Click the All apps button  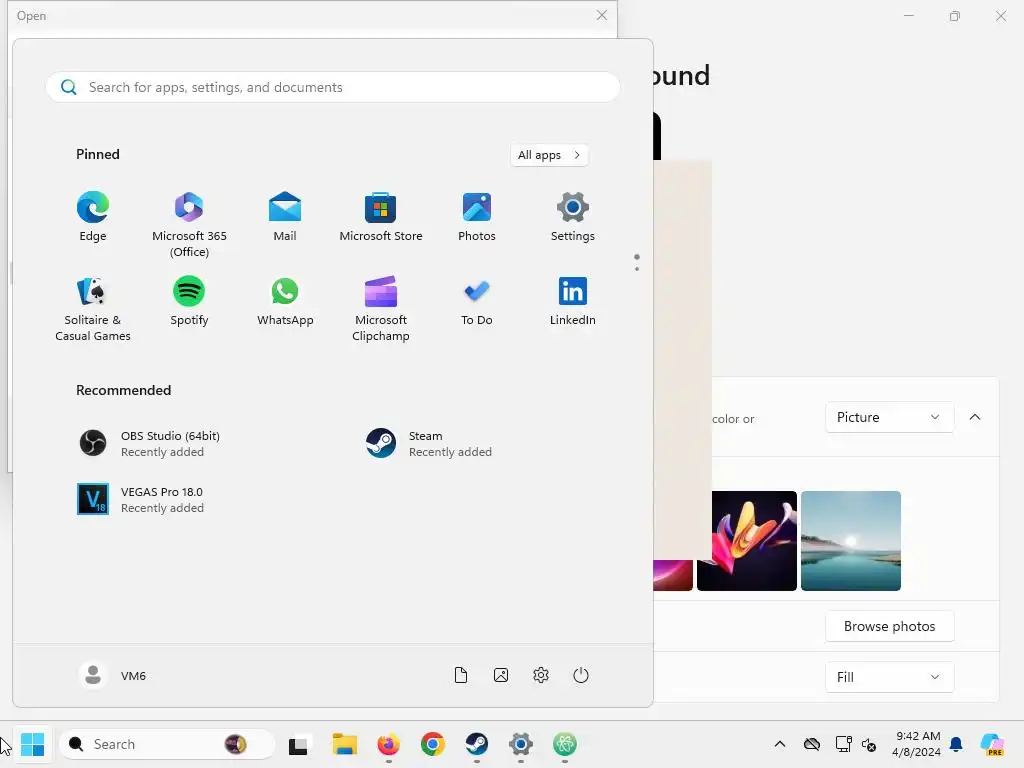pyautogui.click(x=549, y=155)
